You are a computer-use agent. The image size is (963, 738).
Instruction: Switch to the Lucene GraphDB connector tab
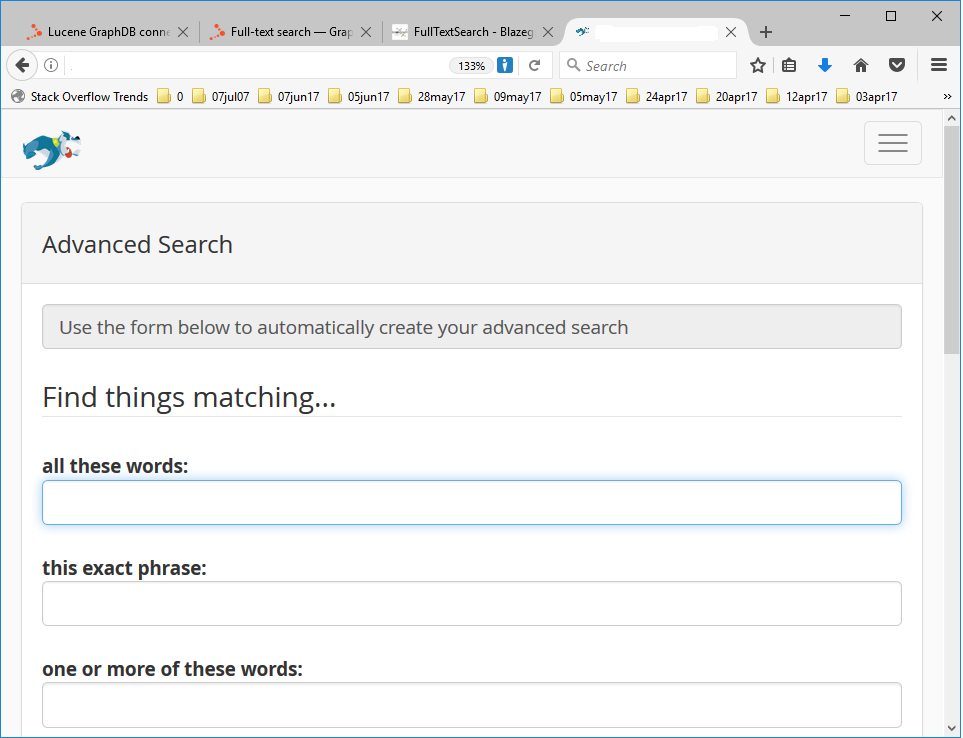pyautogui.click(x=100, y=32)
